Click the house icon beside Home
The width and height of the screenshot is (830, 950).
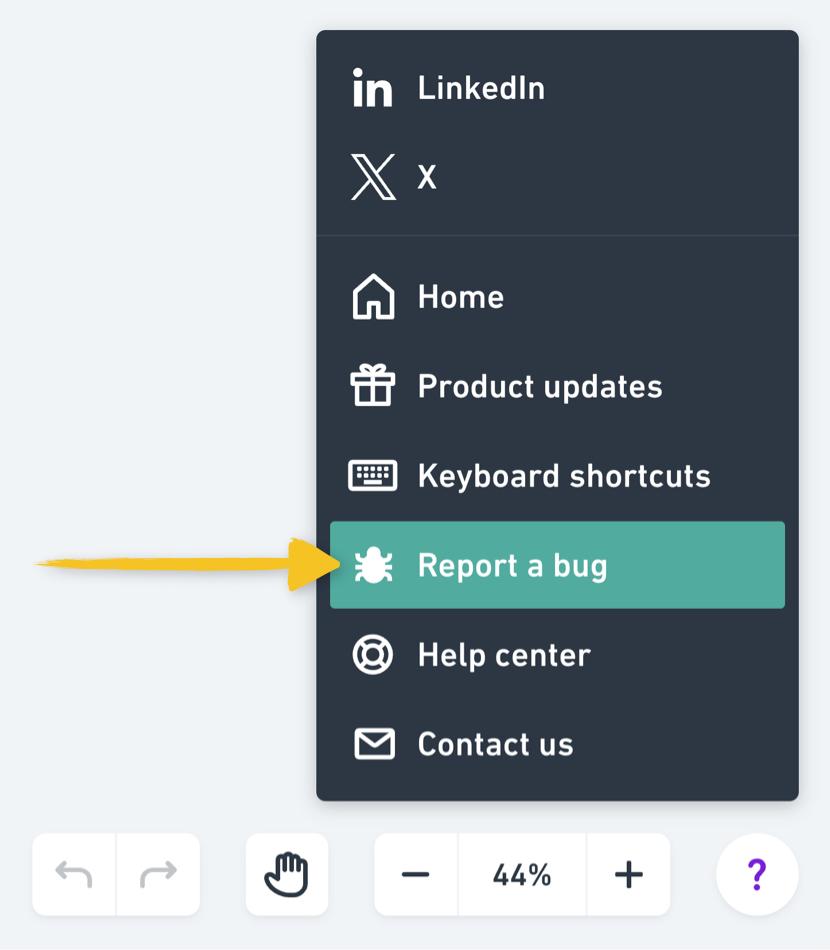[373, 296]
